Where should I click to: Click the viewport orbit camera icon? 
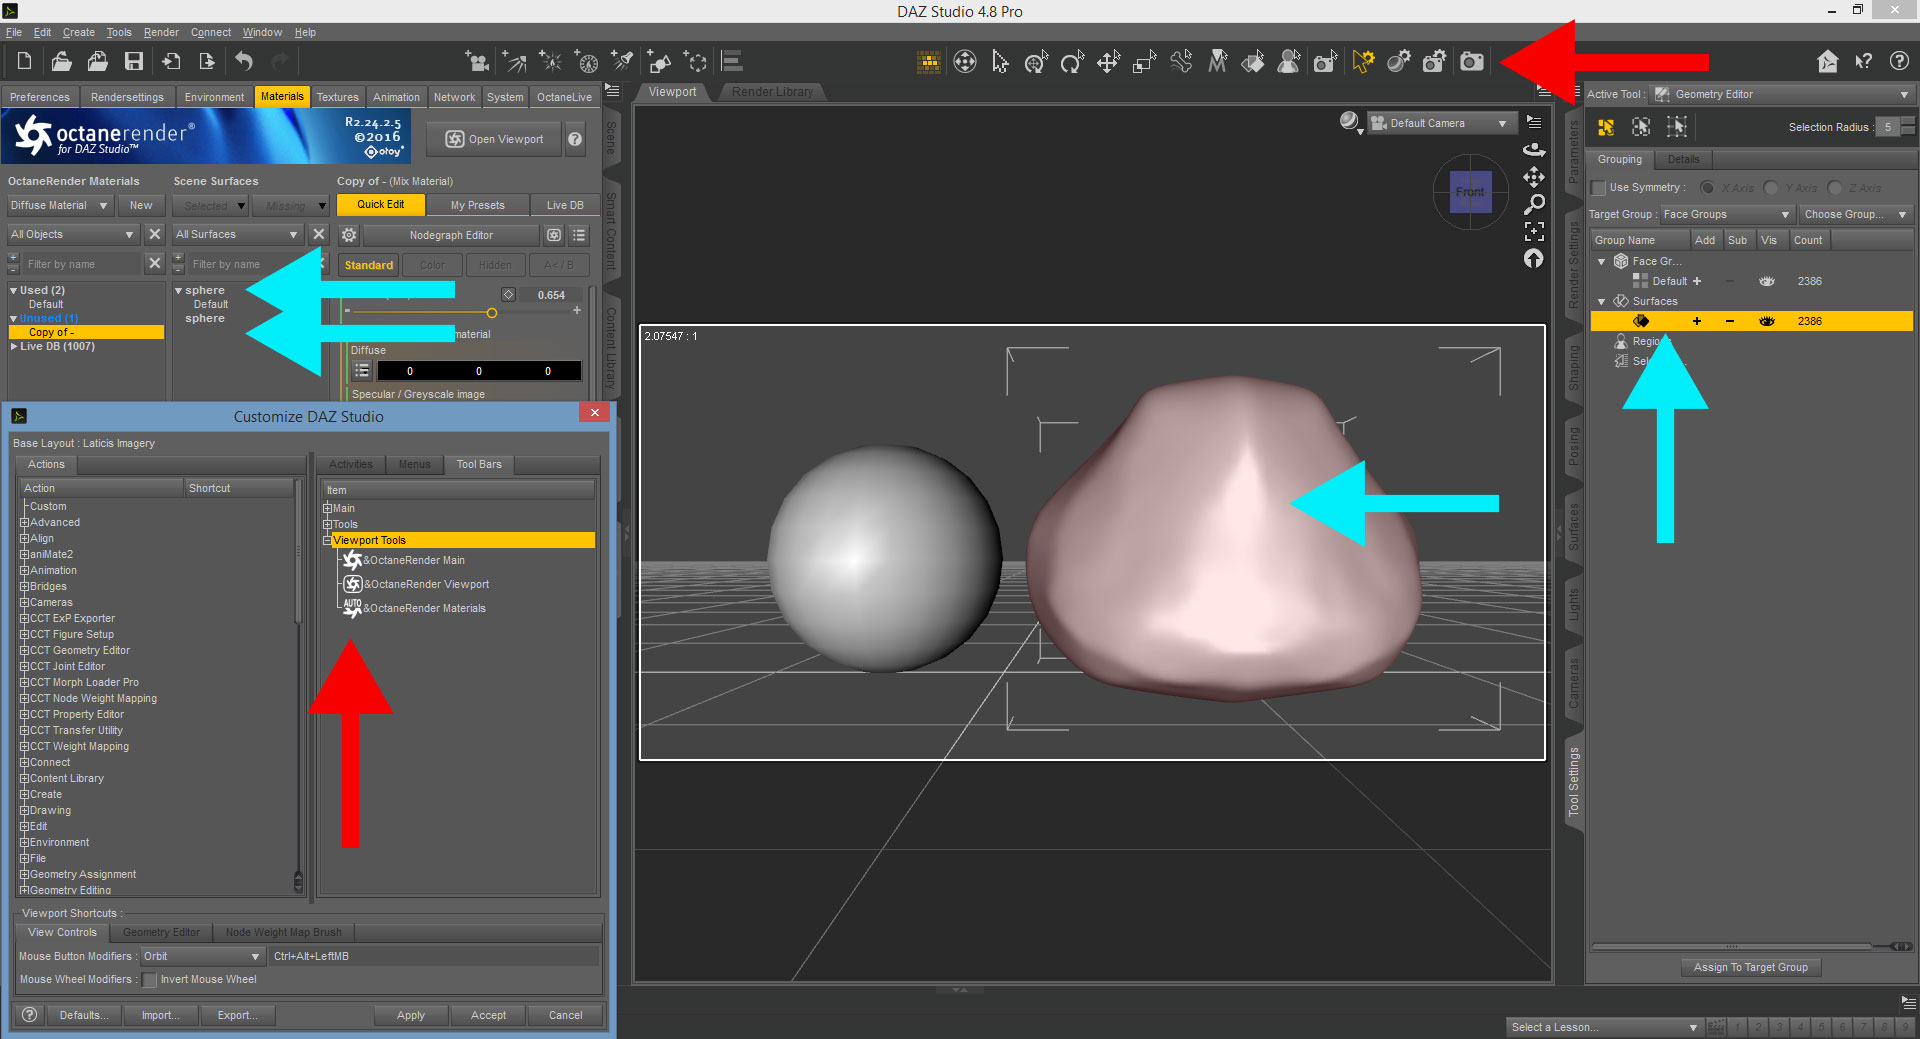pos(1534,150)
